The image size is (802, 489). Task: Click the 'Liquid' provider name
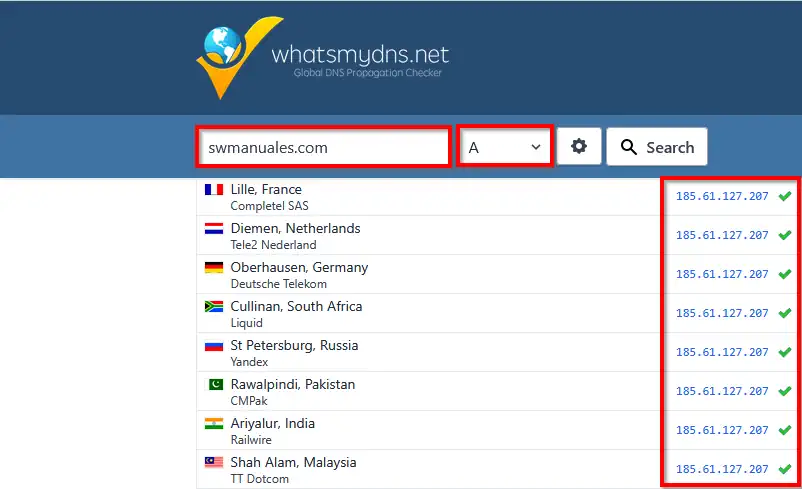click(247, 323)
